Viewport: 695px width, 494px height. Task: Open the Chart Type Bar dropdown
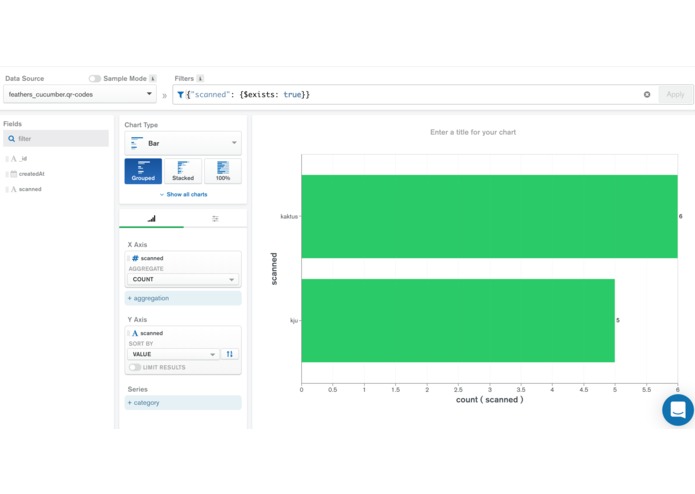[183, 143]
